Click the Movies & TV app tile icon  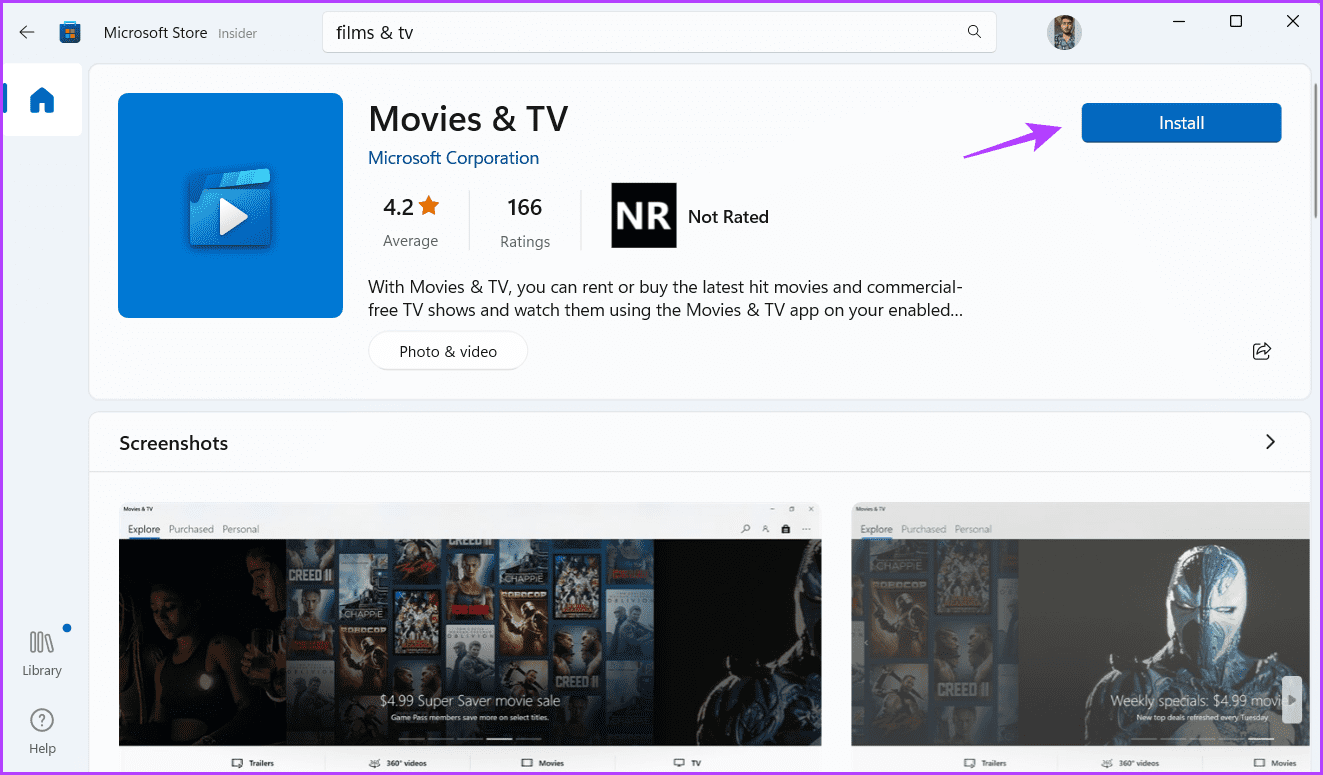[x=230, y=205]
